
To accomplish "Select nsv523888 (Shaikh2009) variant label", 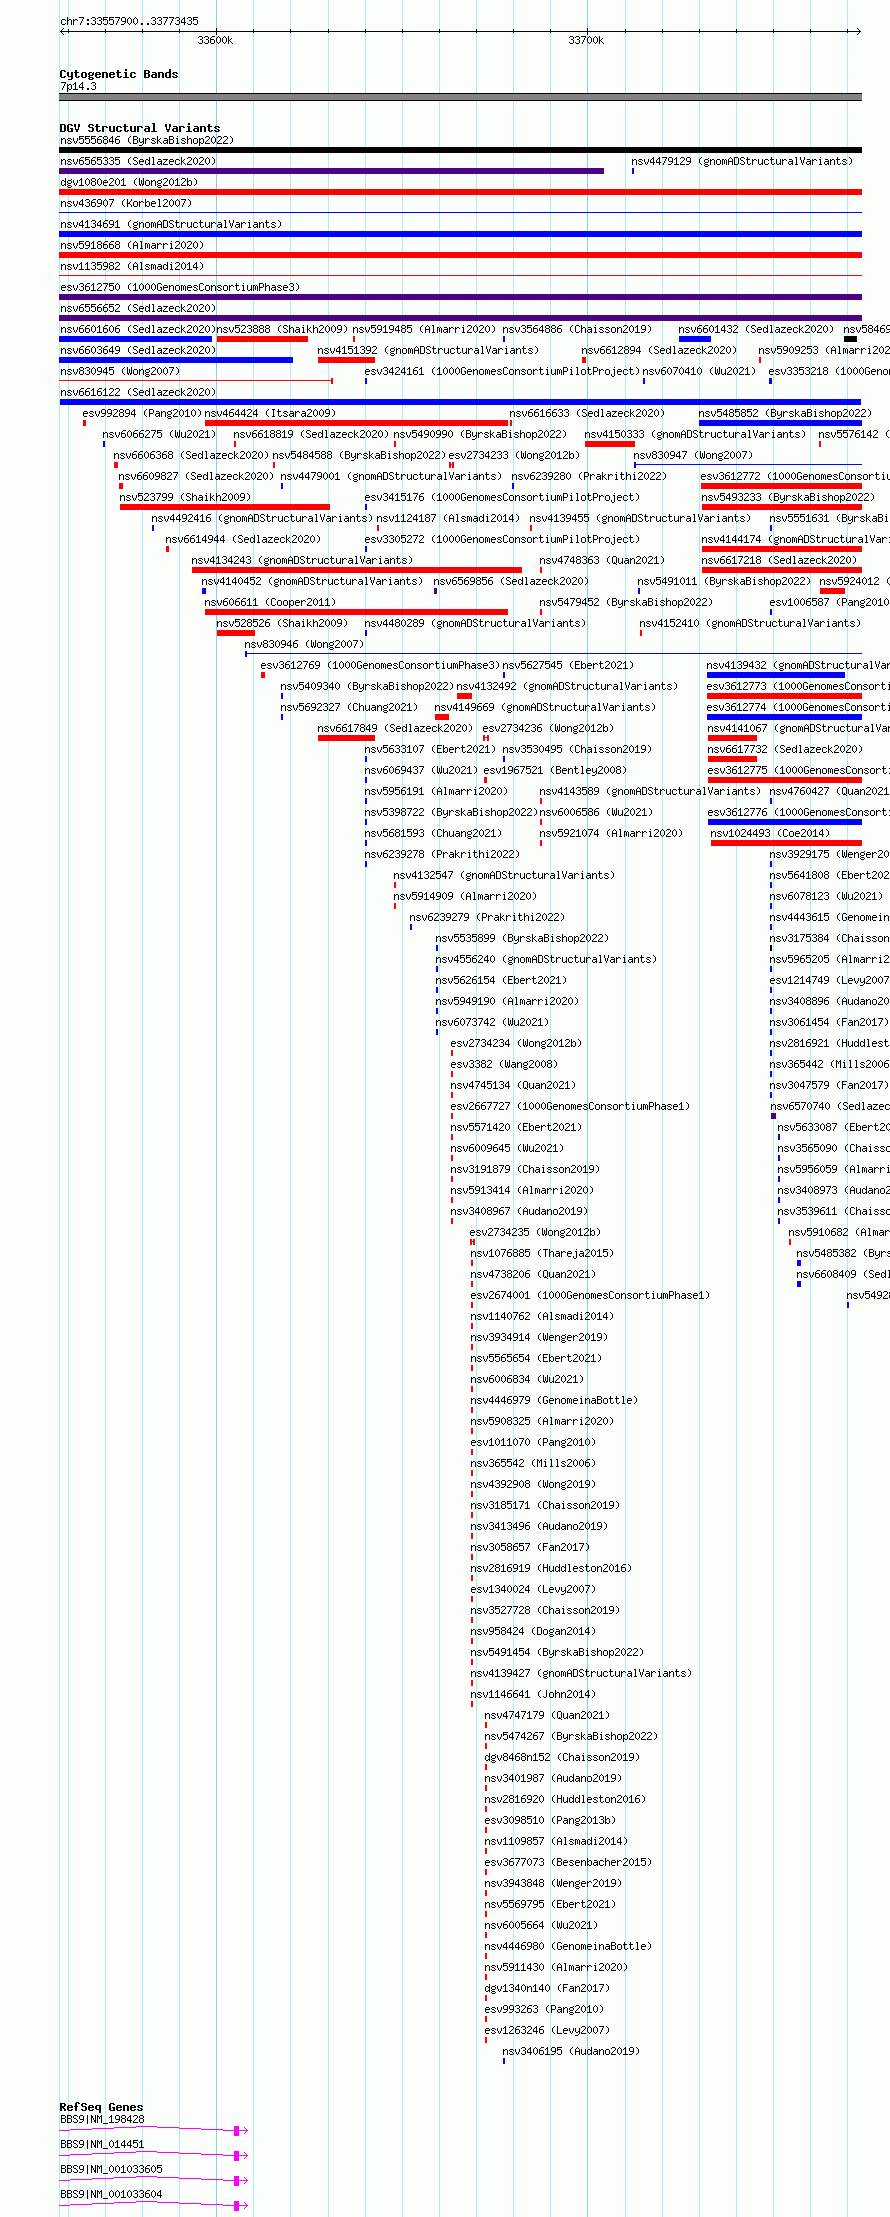I will tap(282, 330).
